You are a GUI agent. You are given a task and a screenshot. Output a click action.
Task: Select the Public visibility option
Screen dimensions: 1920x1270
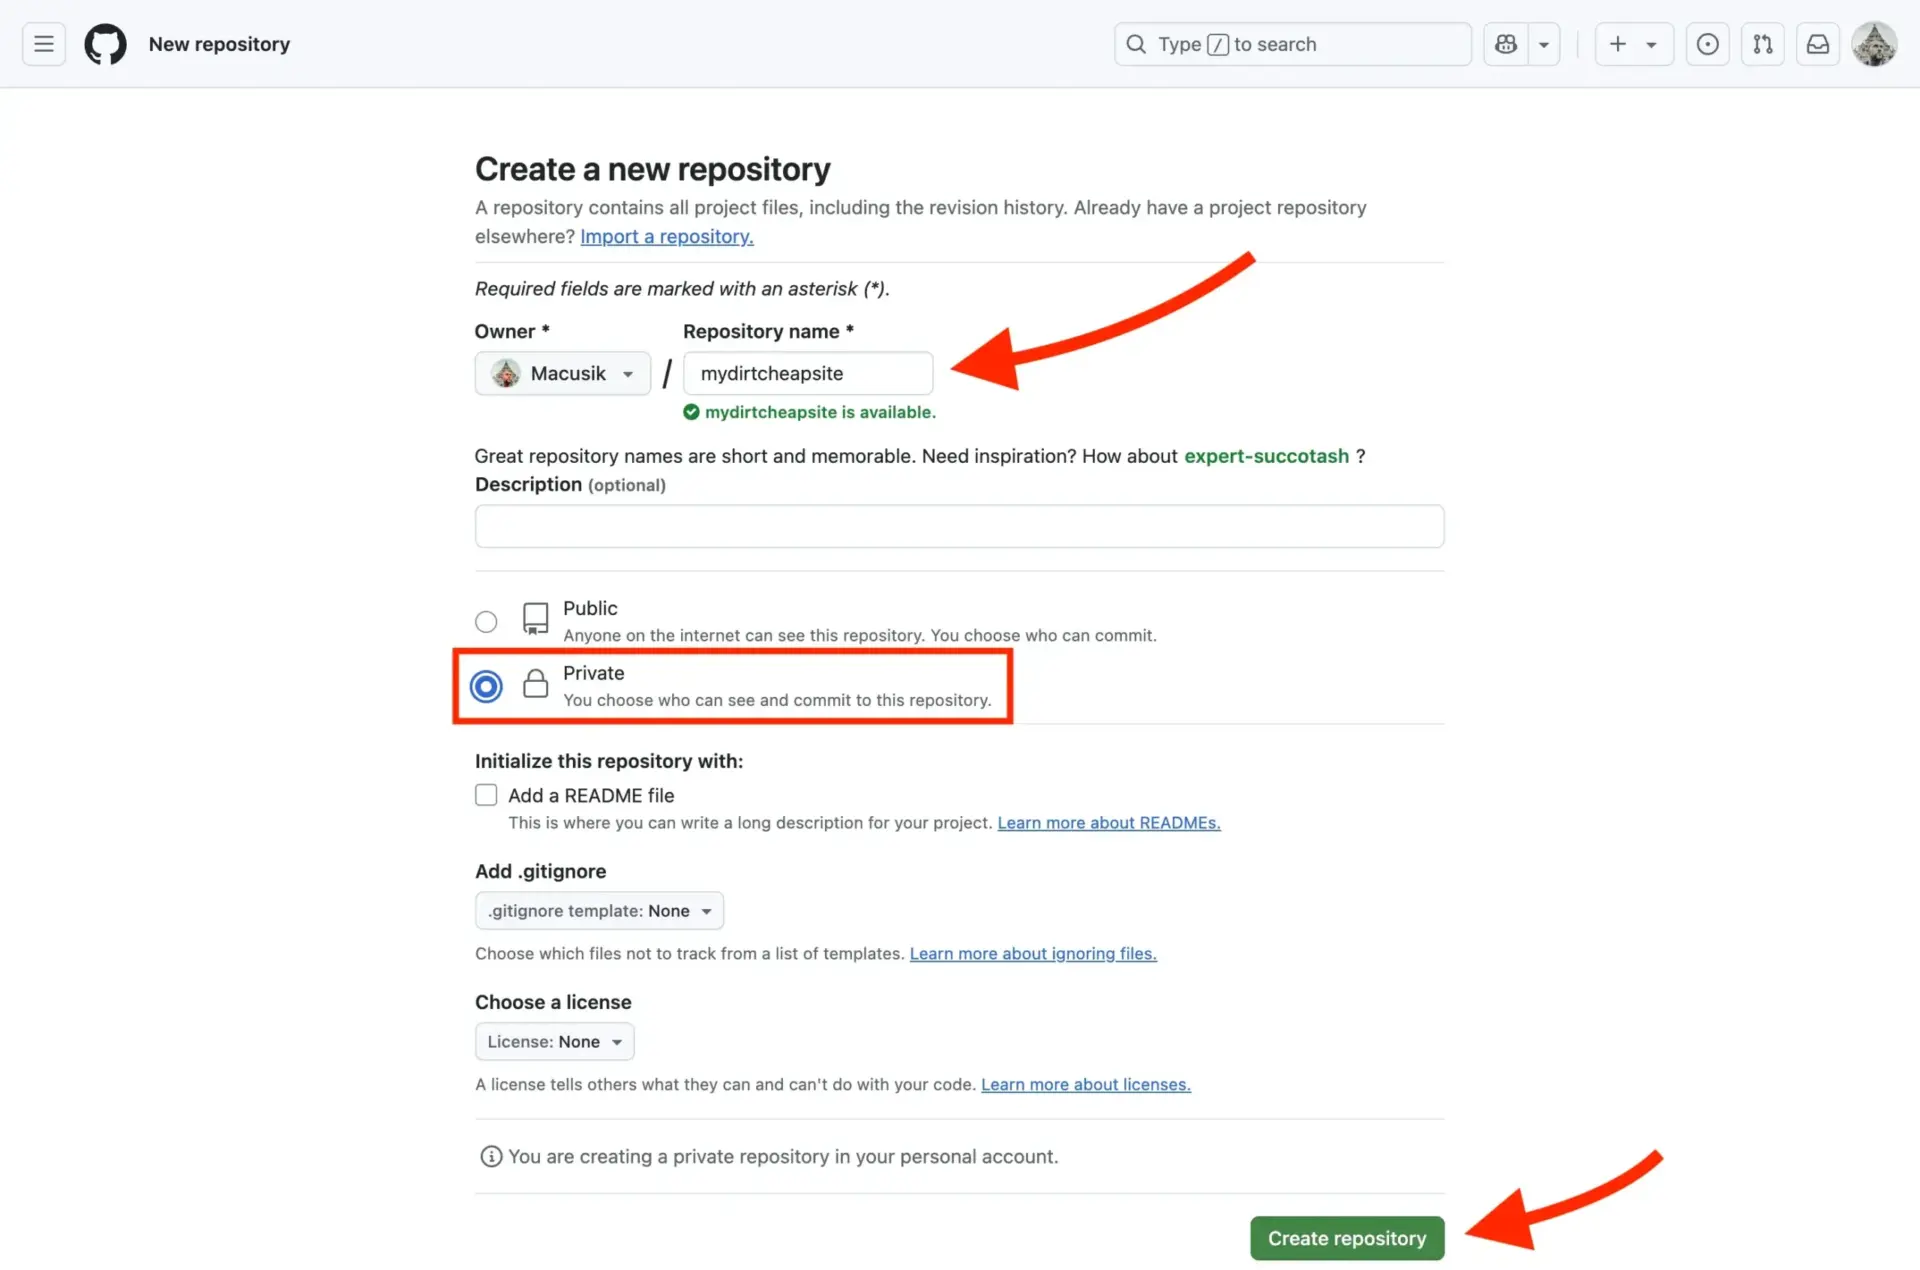[x=486, y=622]
